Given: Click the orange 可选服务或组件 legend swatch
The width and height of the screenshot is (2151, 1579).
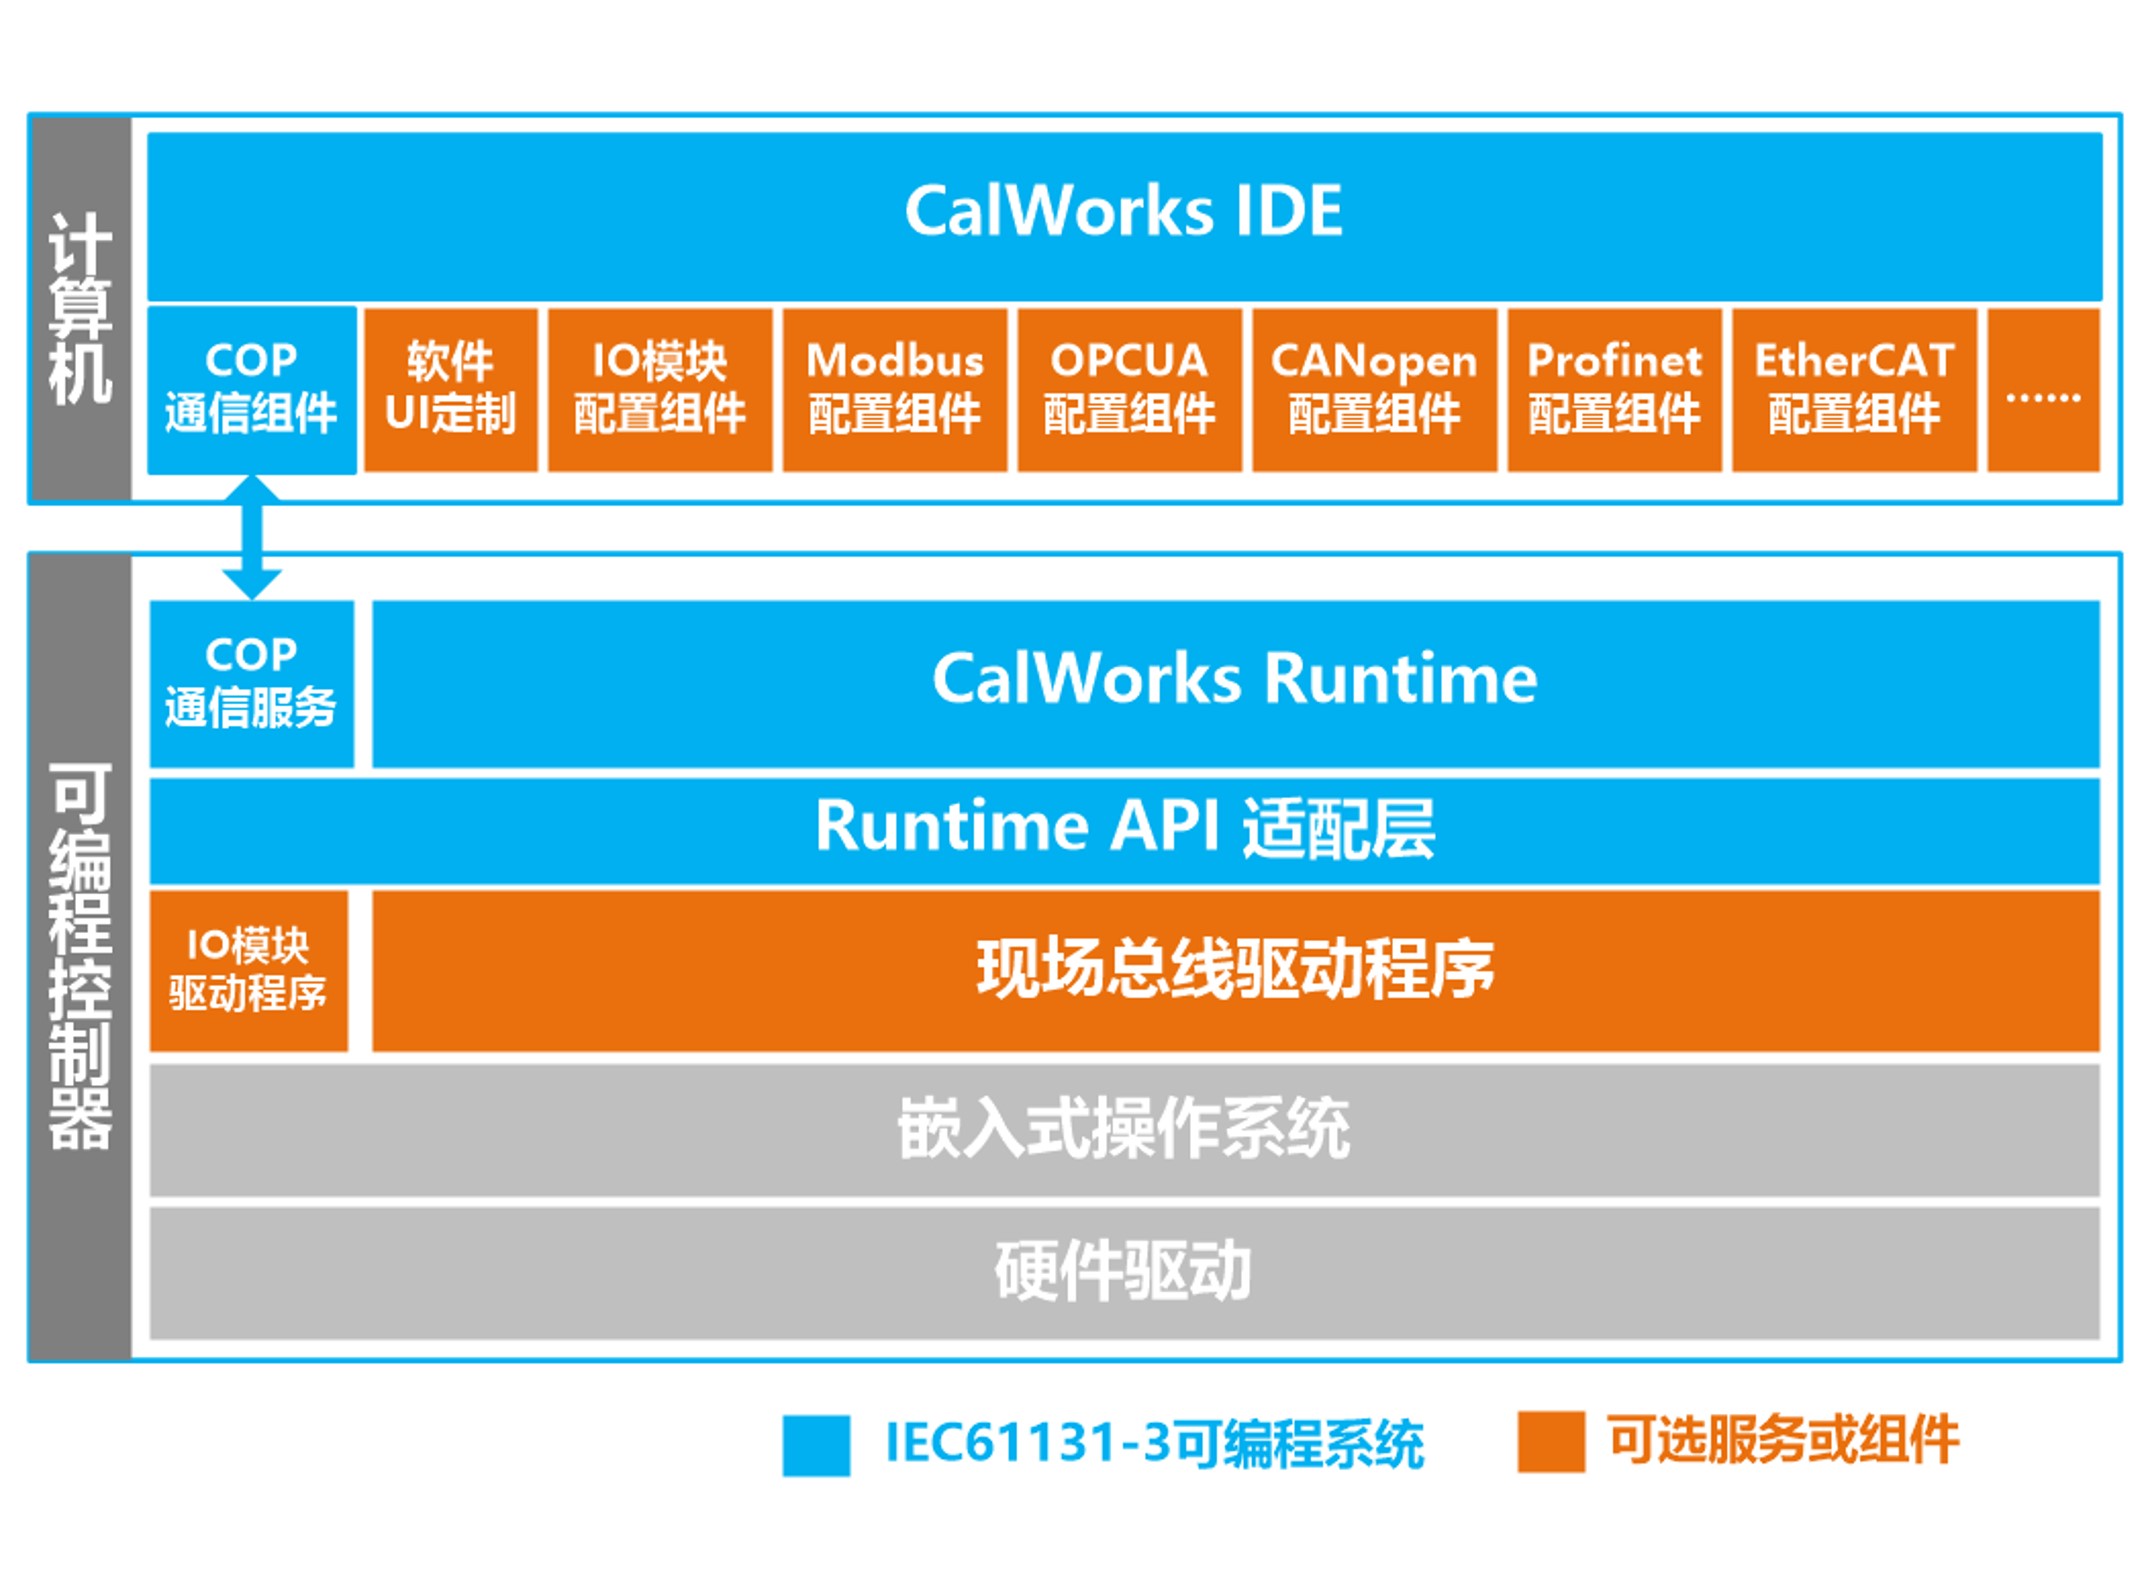Looking at the screenshot, I should coord(1550,1441).
